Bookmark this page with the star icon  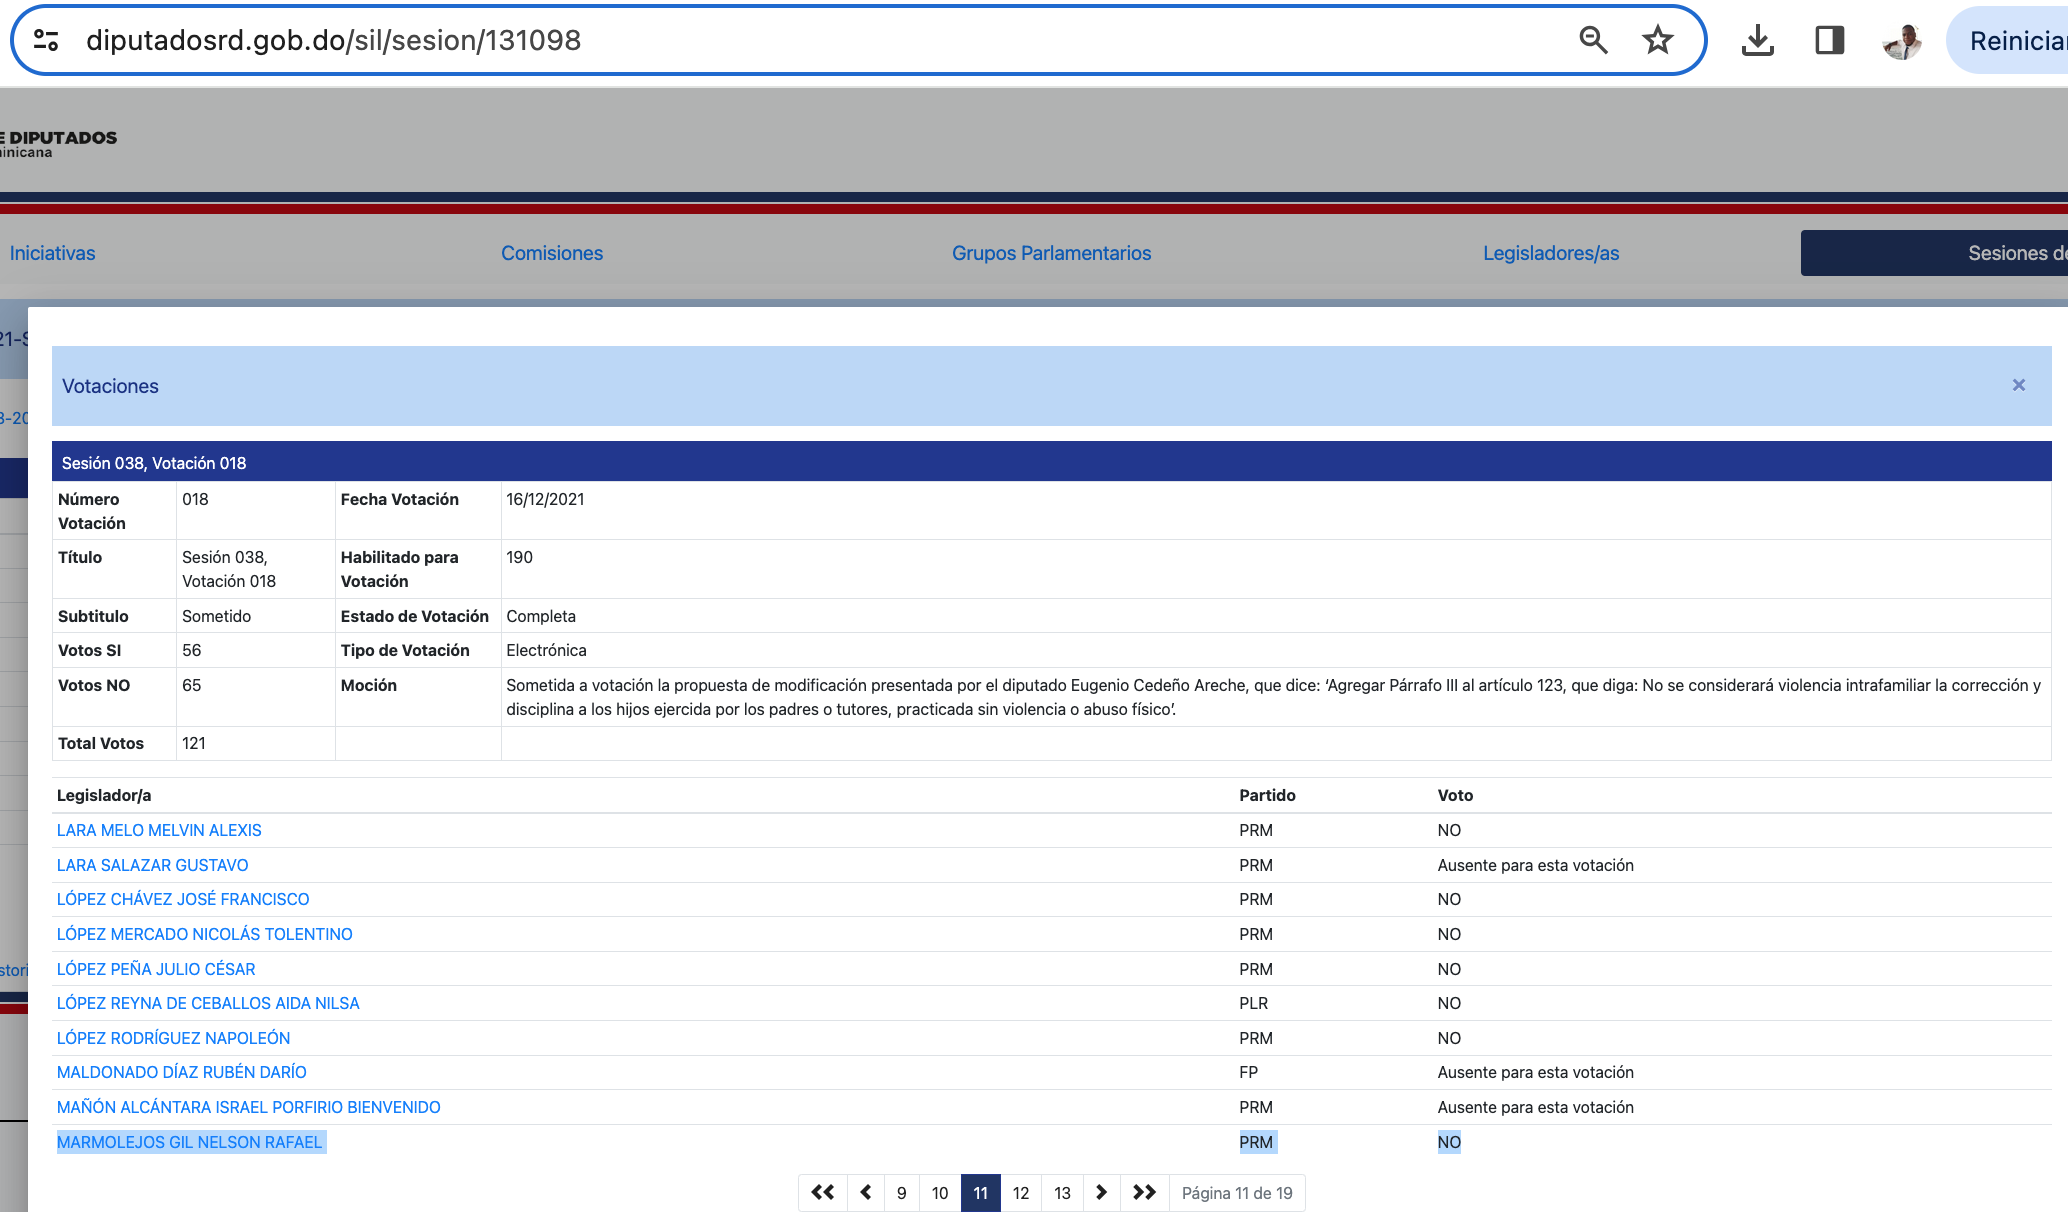[x=1657, y=40]
